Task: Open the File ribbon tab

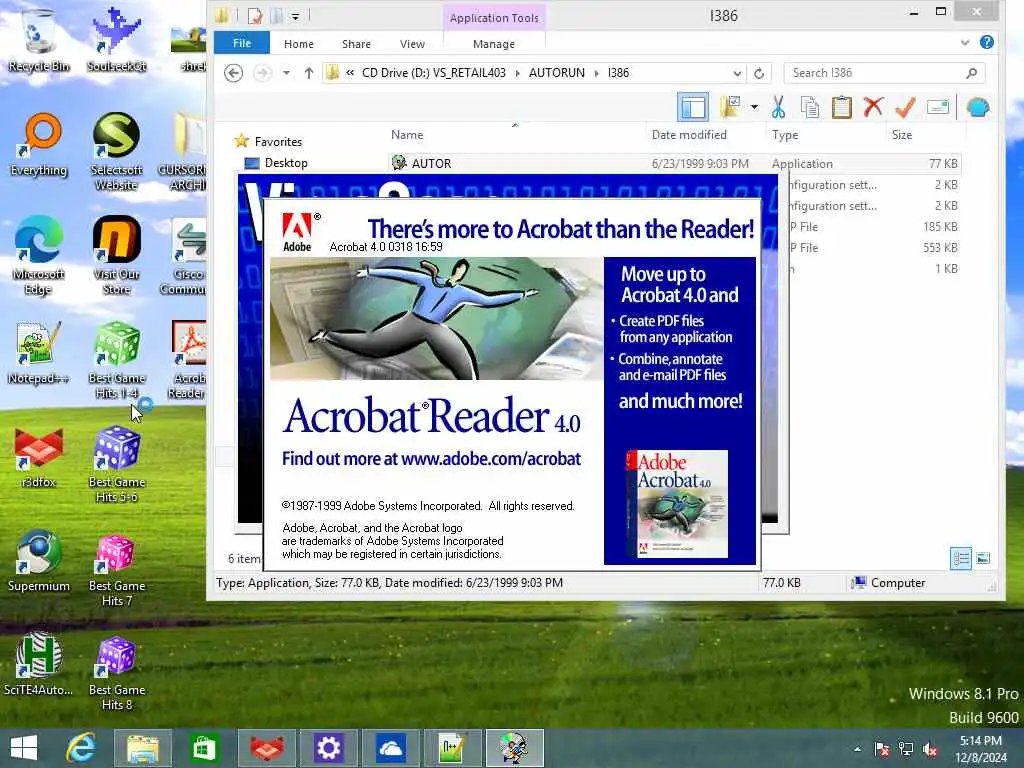Action: pos(242,43)
